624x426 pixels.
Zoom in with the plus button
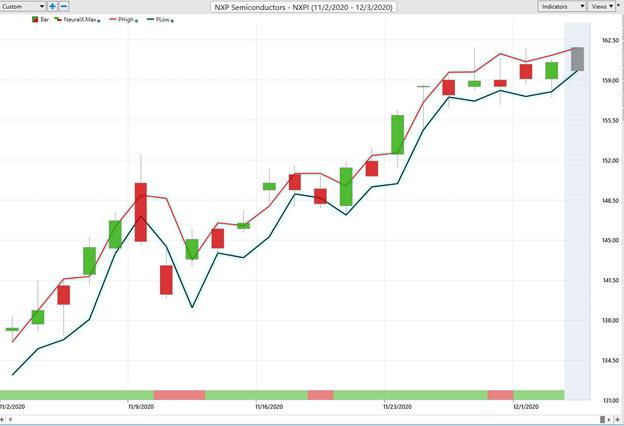click(x=52, y=6)
